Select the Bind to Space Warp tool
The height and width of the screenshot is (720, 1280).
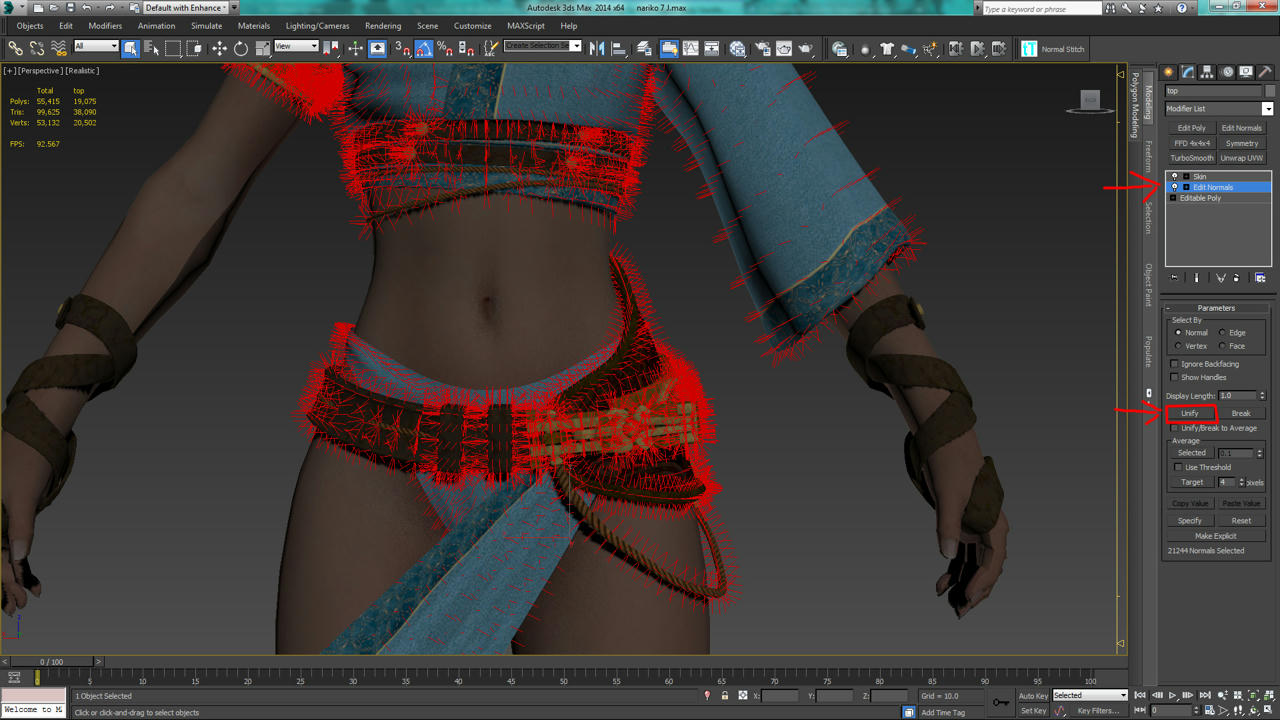click(x=59, y=48)
